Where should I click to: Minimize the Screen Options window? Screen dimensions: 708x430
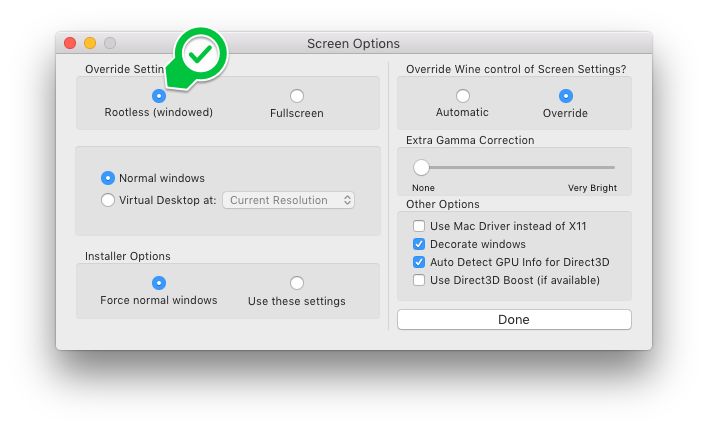[90, 43]
